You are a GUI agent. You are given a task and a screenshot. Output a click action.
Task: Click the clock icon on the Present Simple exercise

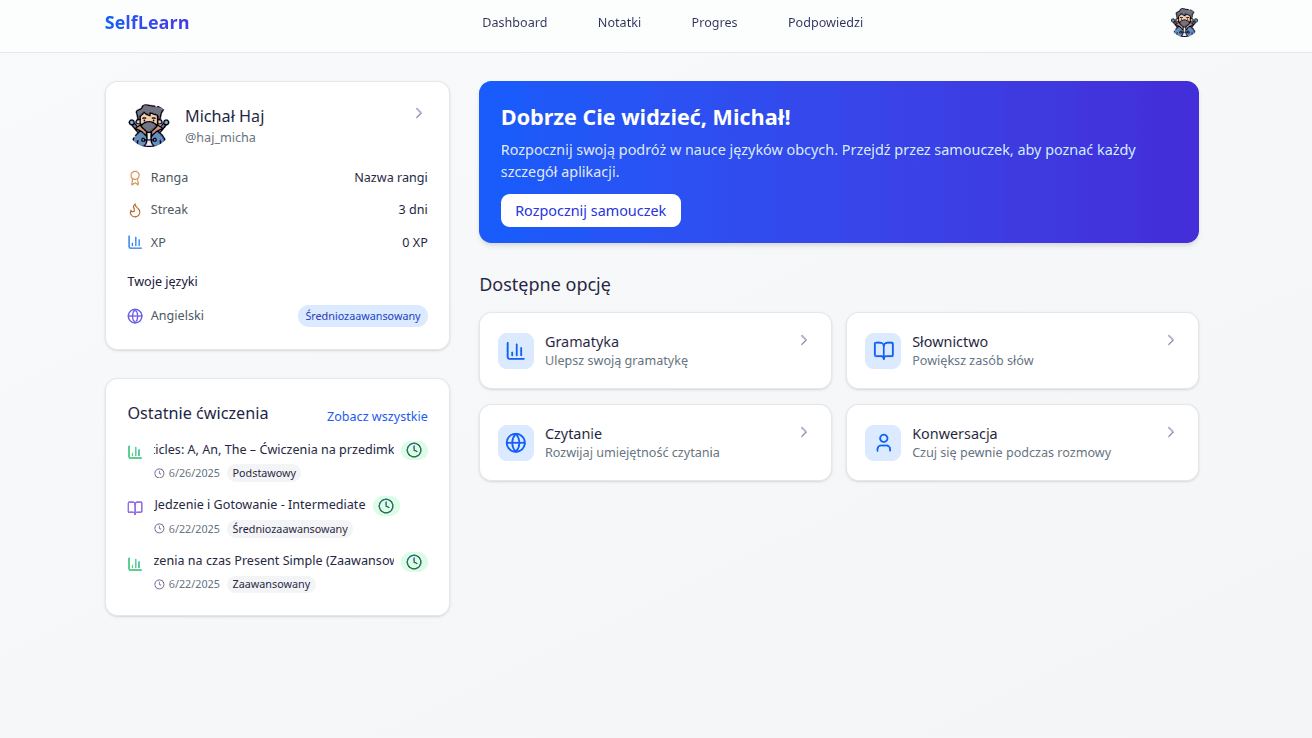point(414,561)
